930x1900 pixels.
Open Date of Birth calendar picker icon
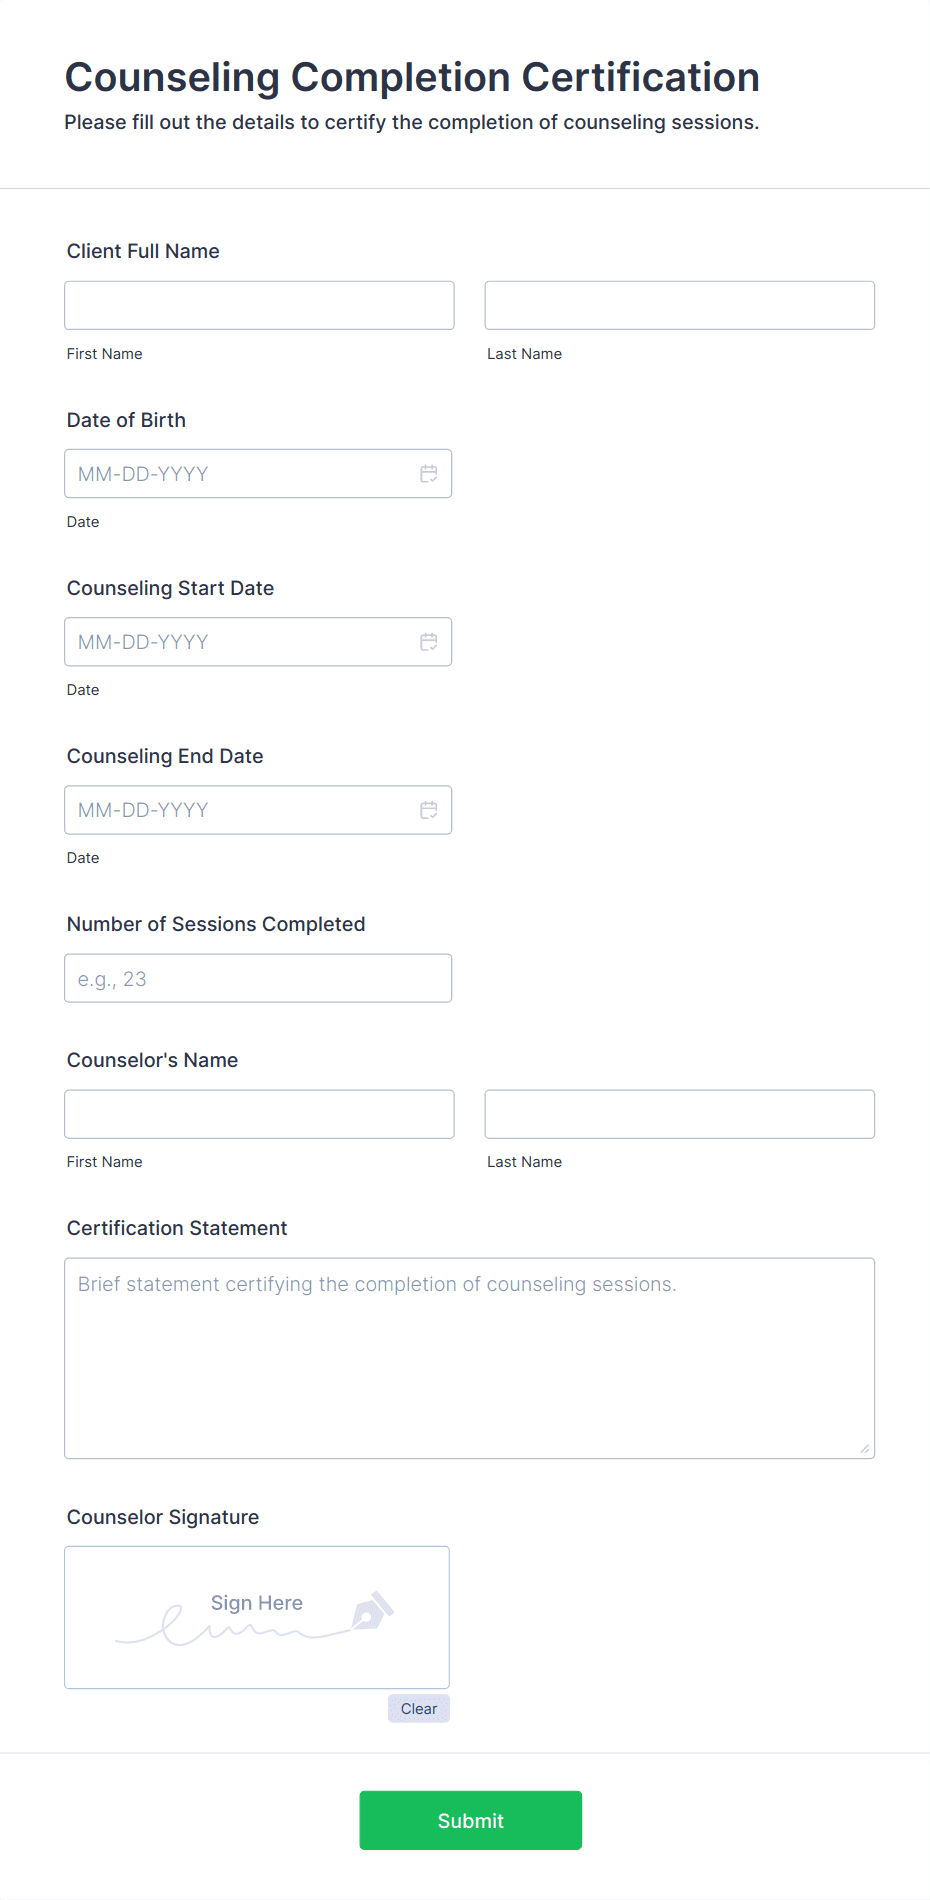(x=429, y=474)
